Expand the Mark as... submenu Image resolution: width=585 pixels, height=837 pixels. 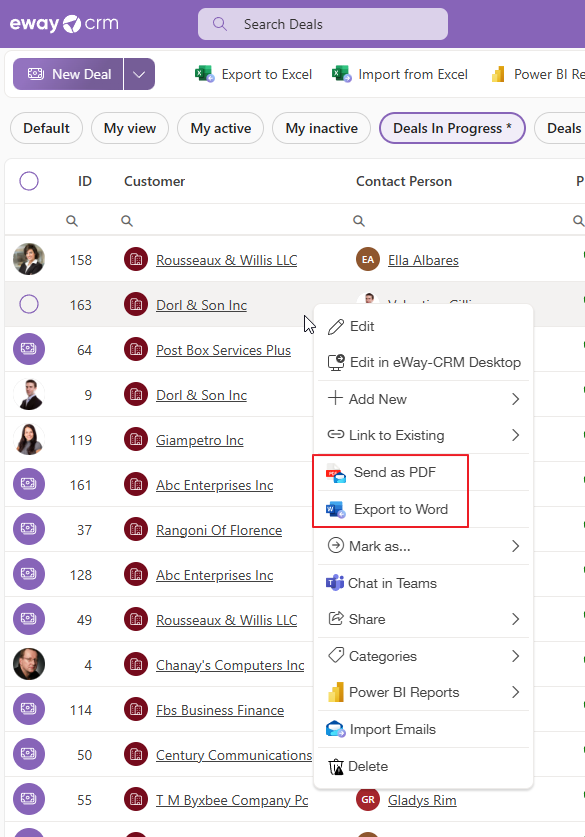(x=424, y=546)
